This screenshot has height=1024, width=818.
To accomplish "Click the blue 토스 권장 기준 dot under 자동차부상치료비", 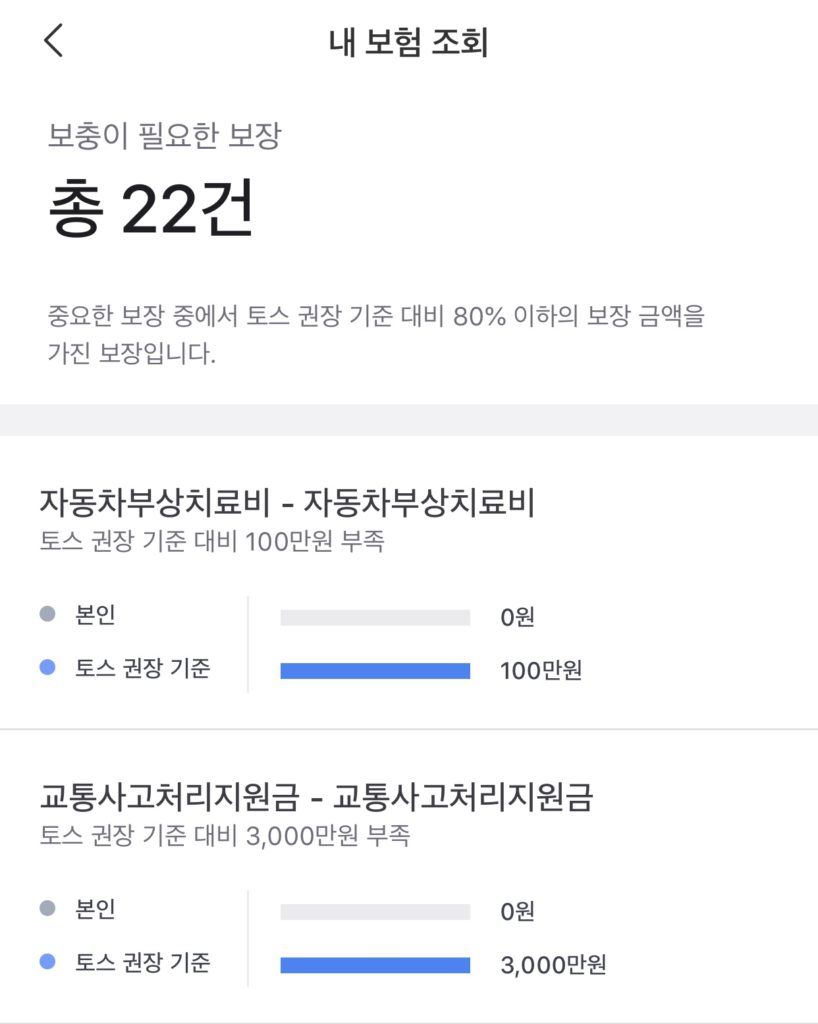I will coord(47,668).
